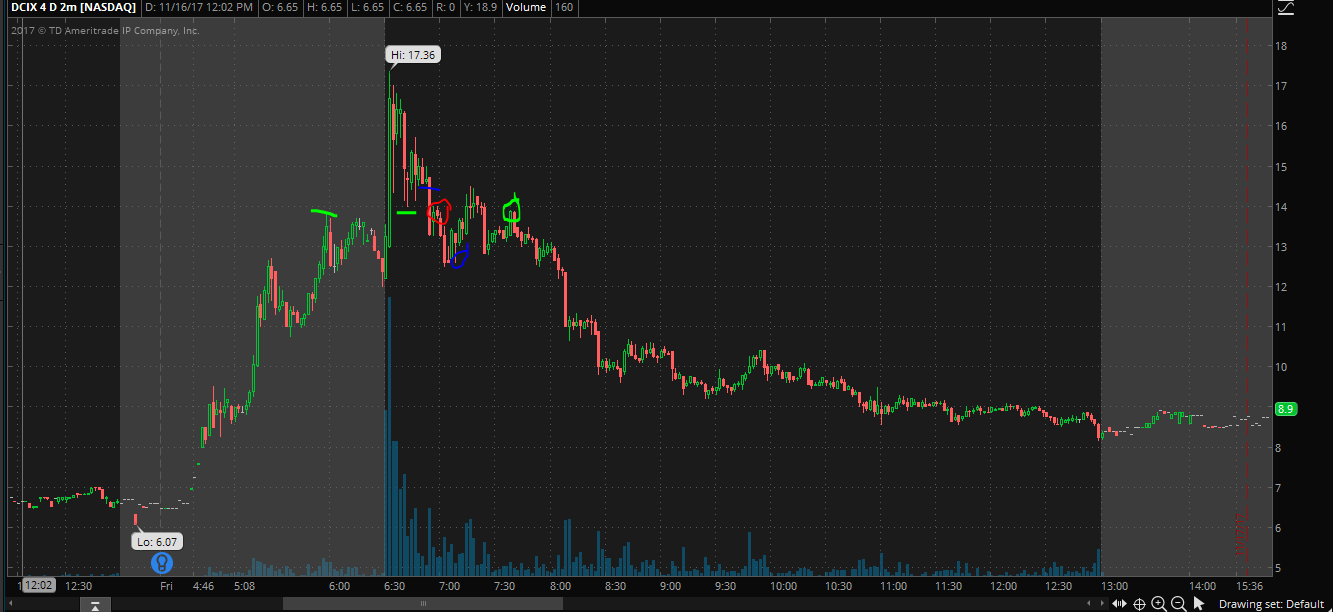Select the crosshair pan tool icon

(x=1139, y=604)
